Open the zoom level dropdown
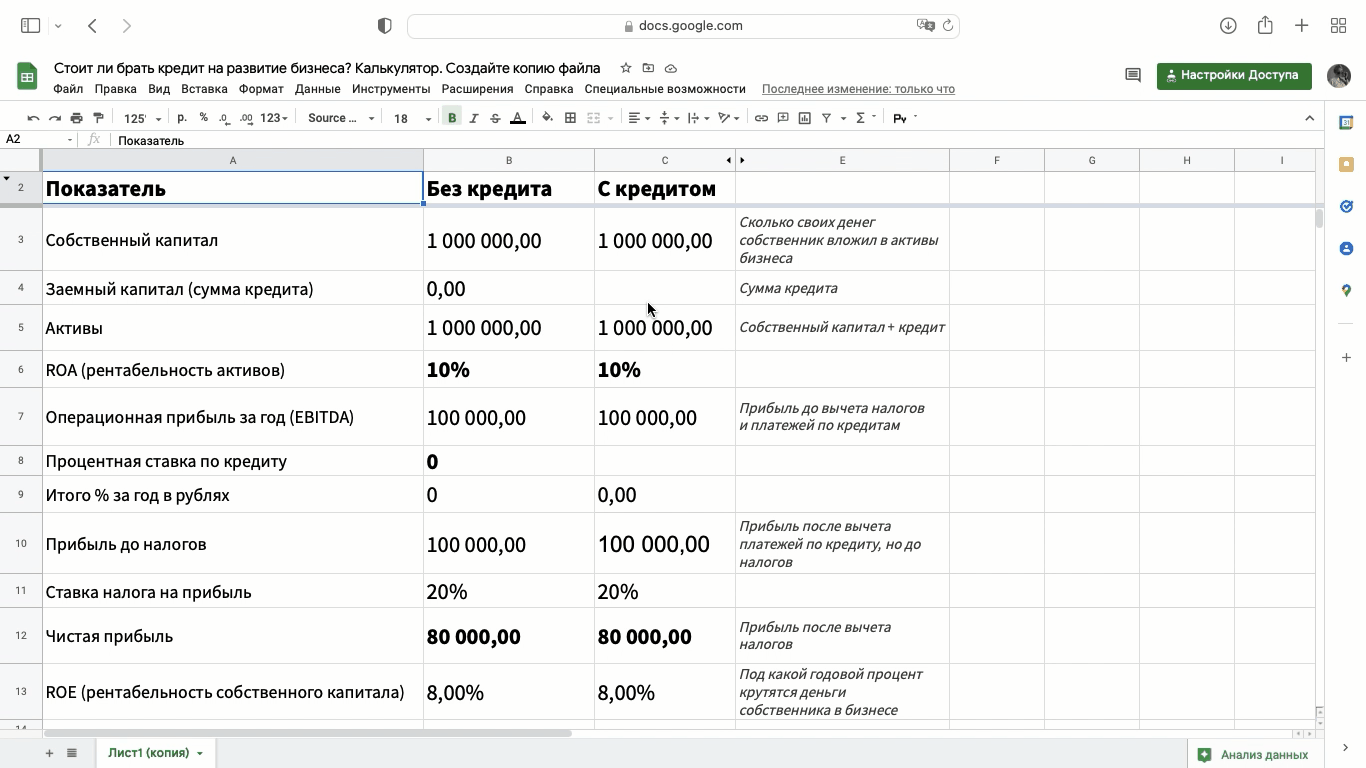 pyautogui.click(x=140, y=118)
